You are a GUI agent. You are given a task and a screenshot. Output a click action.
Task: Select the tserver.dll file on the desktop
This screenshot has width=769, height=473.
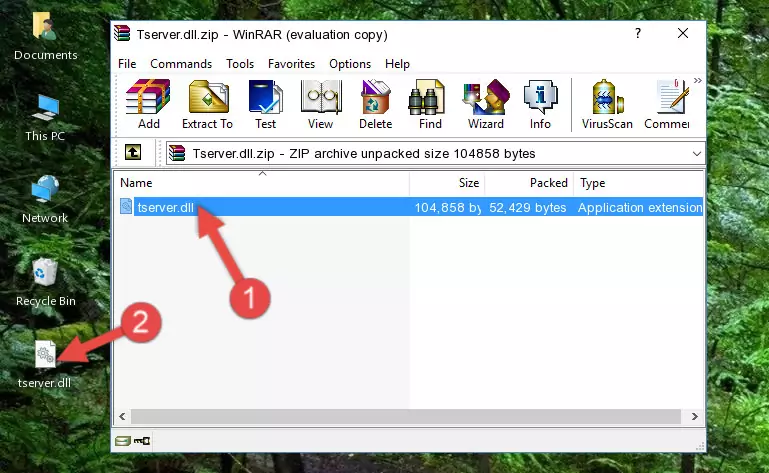click(x=45, y=365)
